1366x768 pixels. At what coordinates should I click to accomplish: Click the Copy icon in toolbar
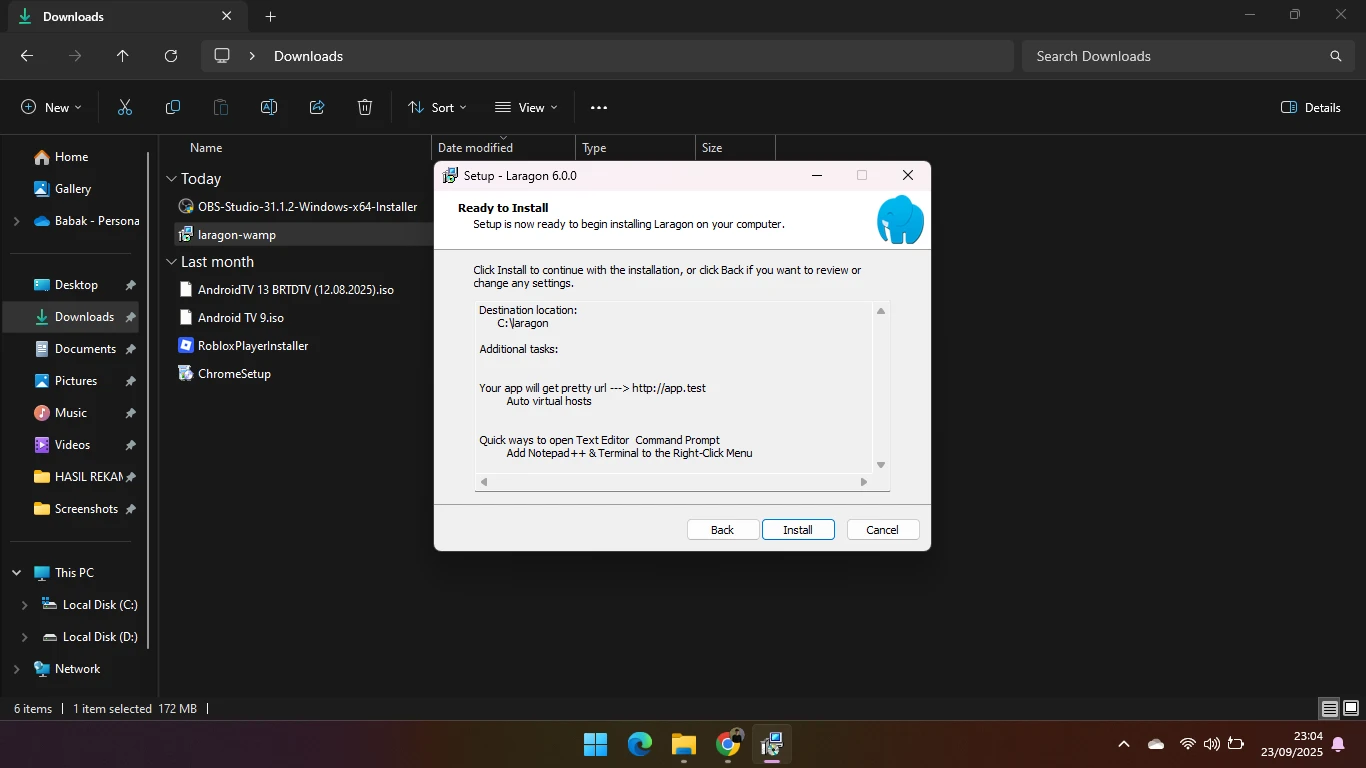173,108
